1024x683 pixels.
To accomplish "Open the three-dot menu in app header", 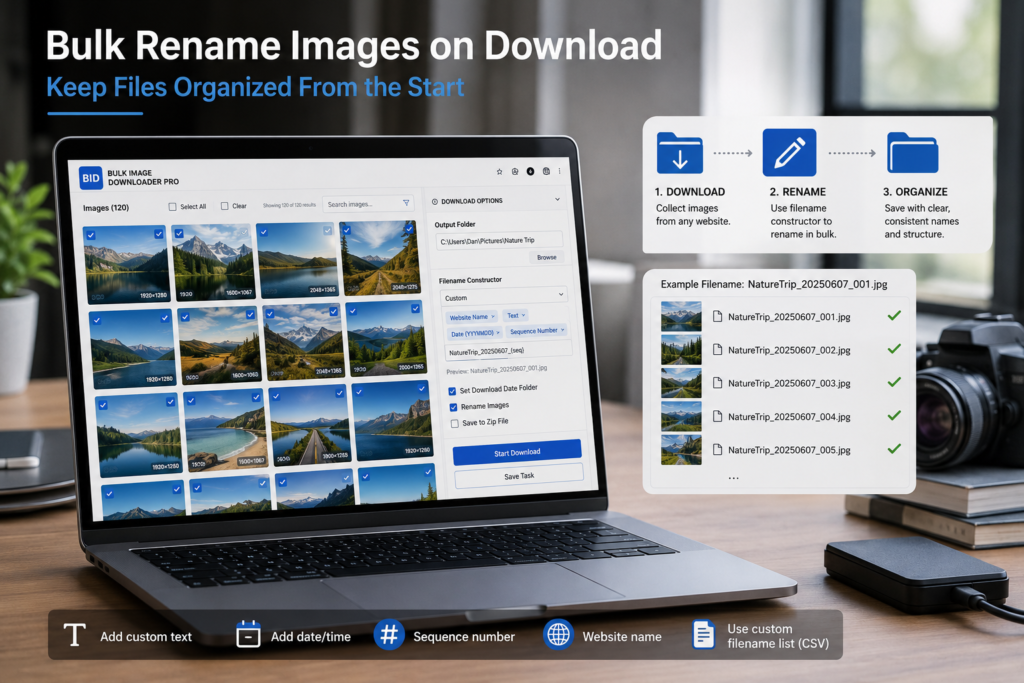I will click(x=560, y=171).
